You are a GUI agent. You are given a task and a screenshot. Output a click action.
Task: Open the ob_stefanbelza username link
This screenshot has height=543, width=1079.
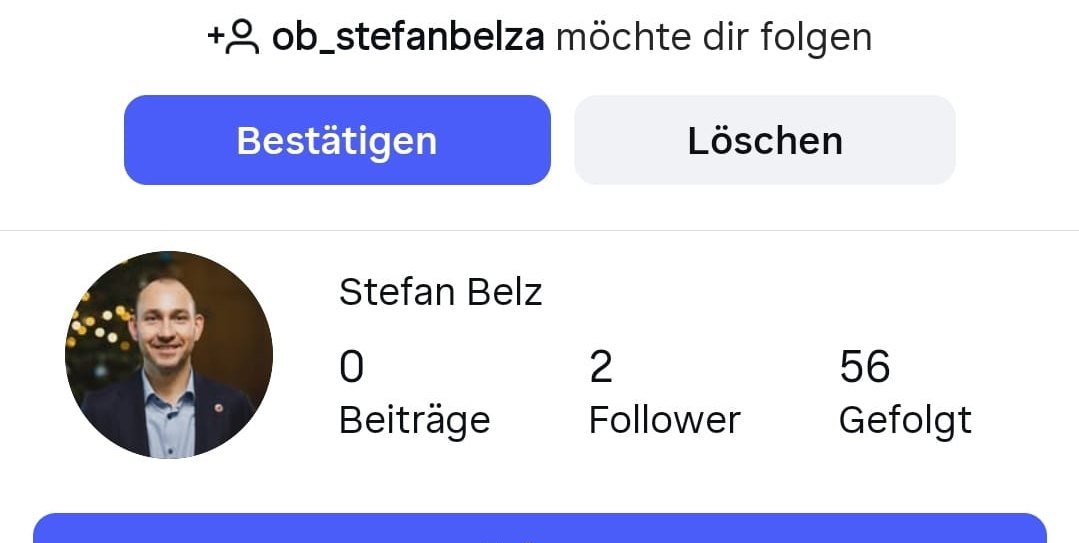tap(408, 38)
